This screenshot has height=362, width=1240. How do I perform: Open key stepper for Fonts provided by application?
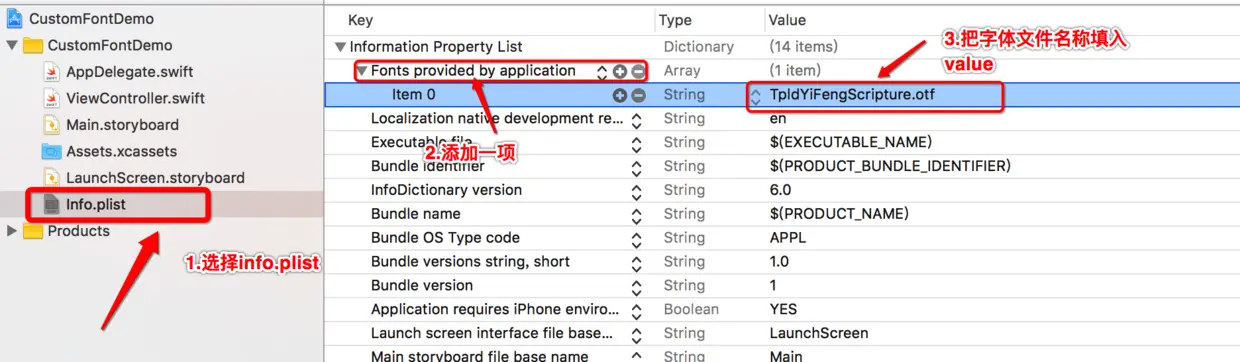pyautogui.click(x=602, y=71)
